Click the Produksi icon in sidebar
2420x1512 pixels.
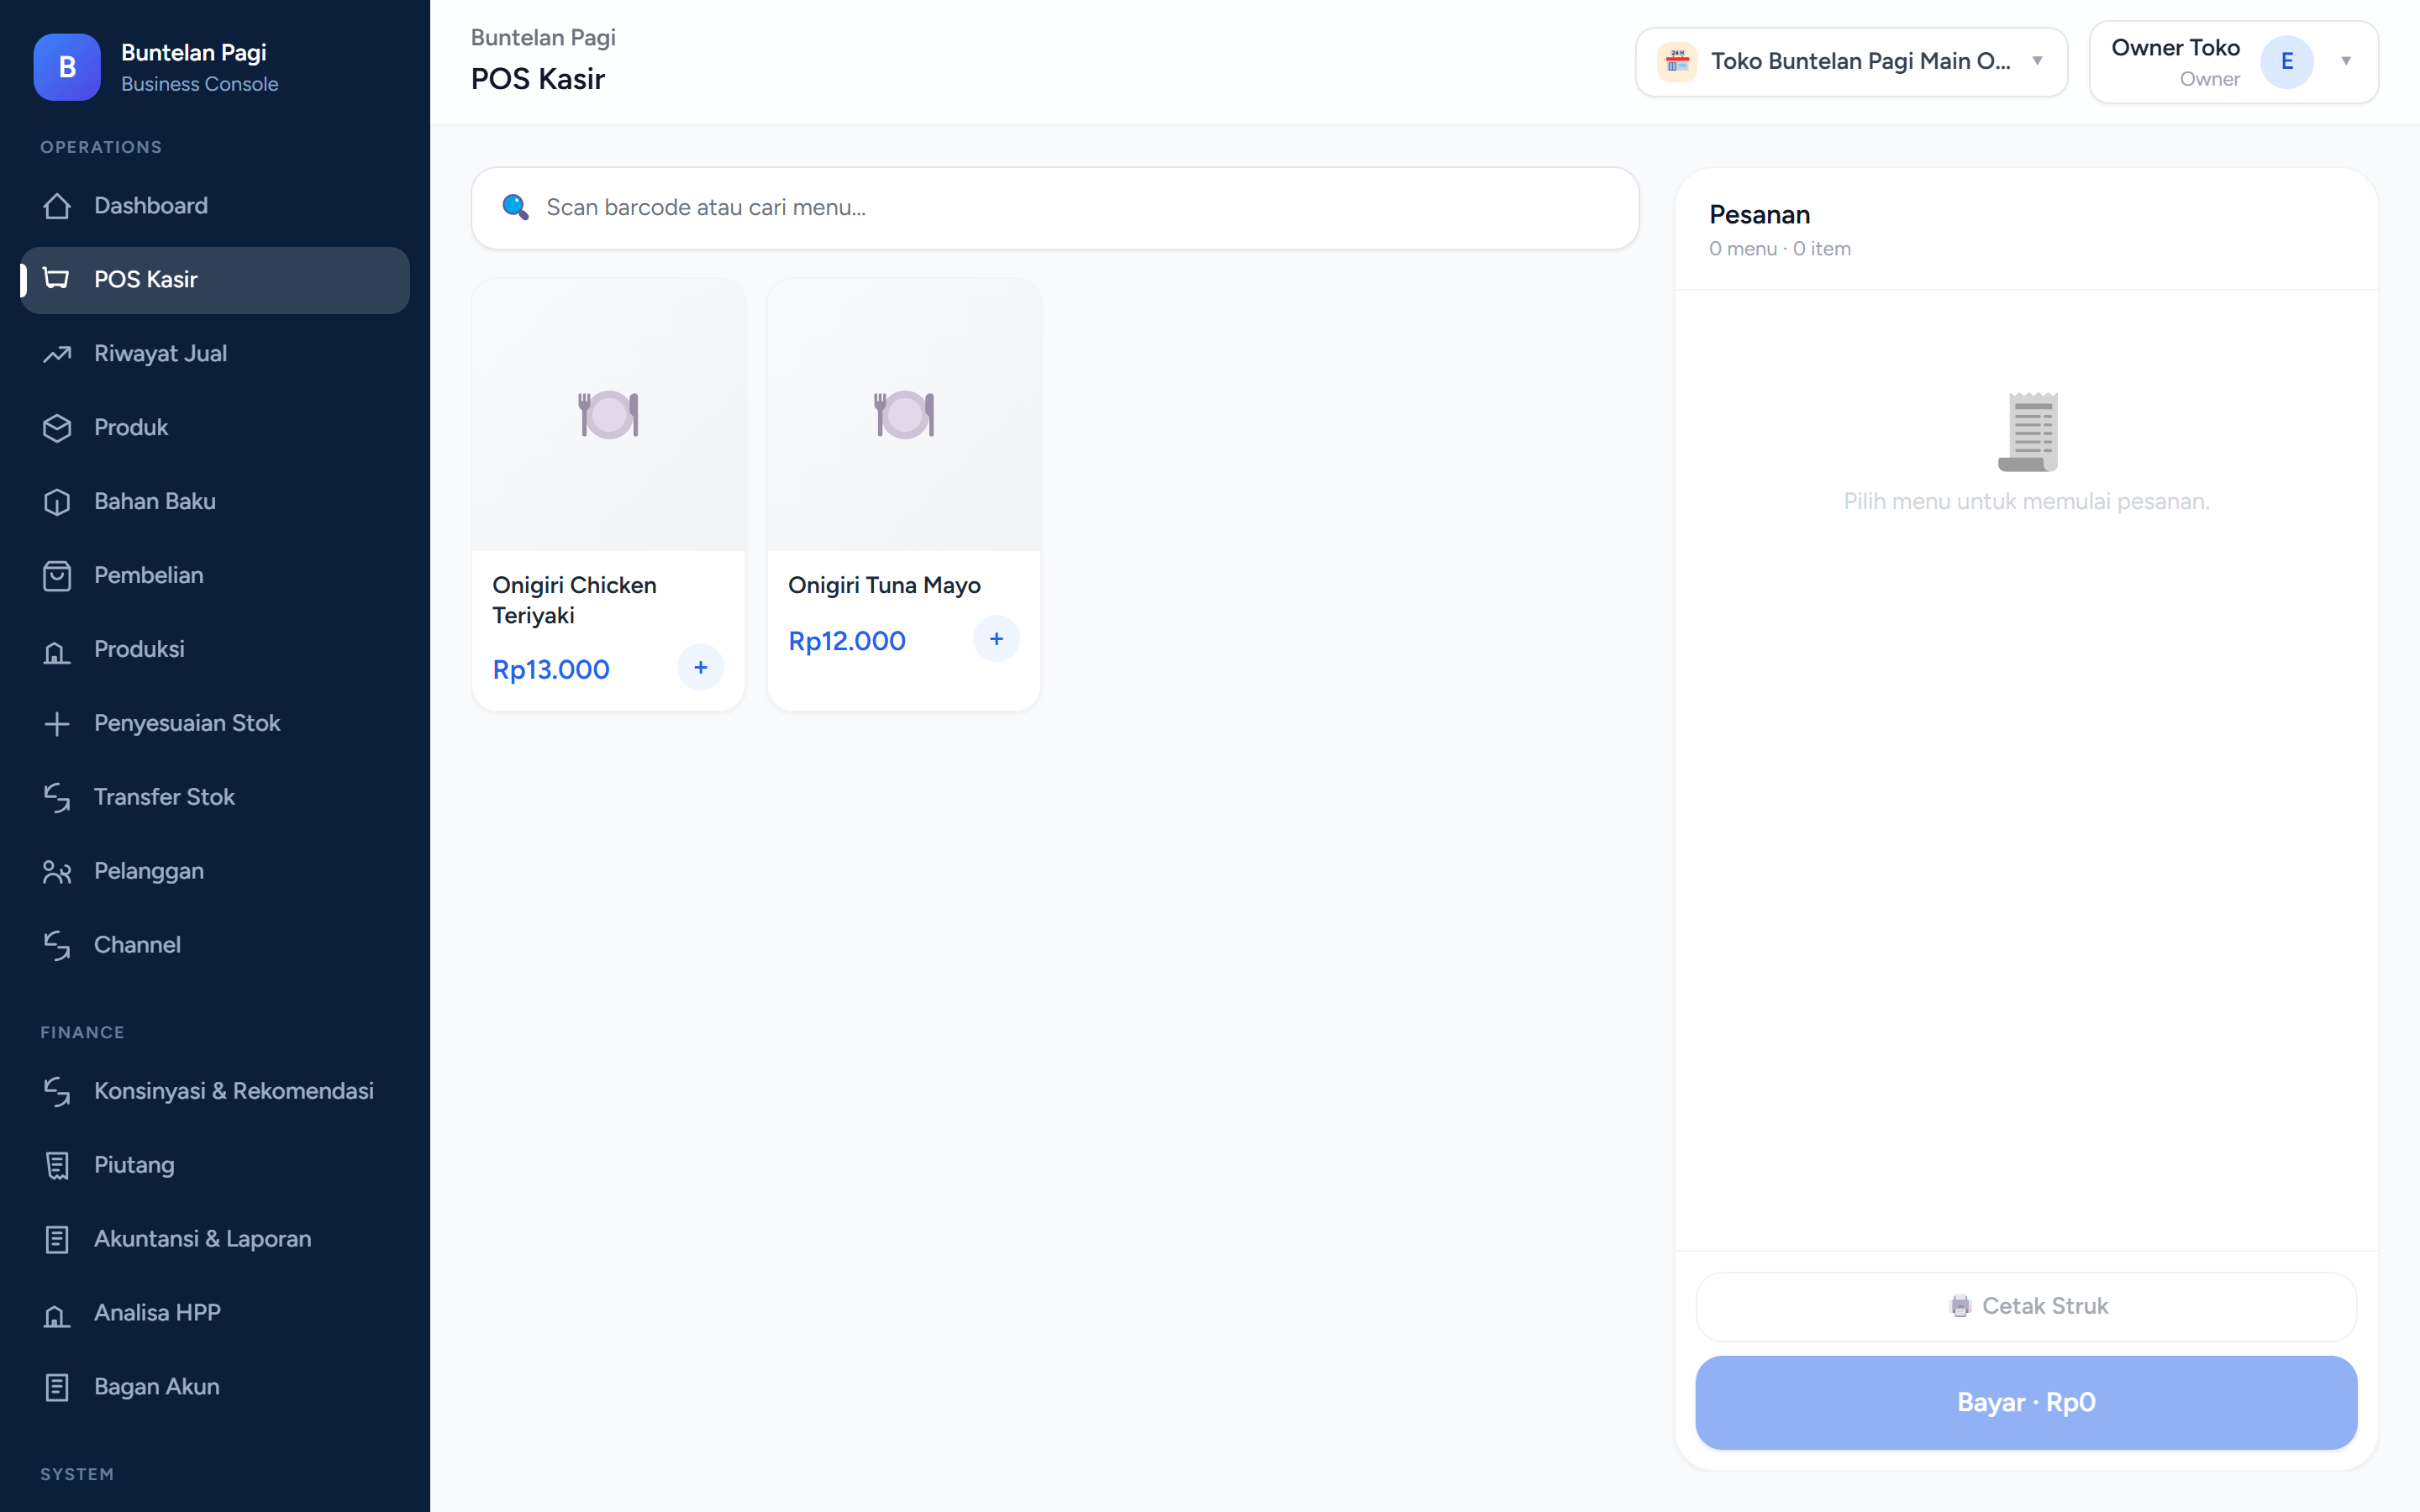click(57, 650)
